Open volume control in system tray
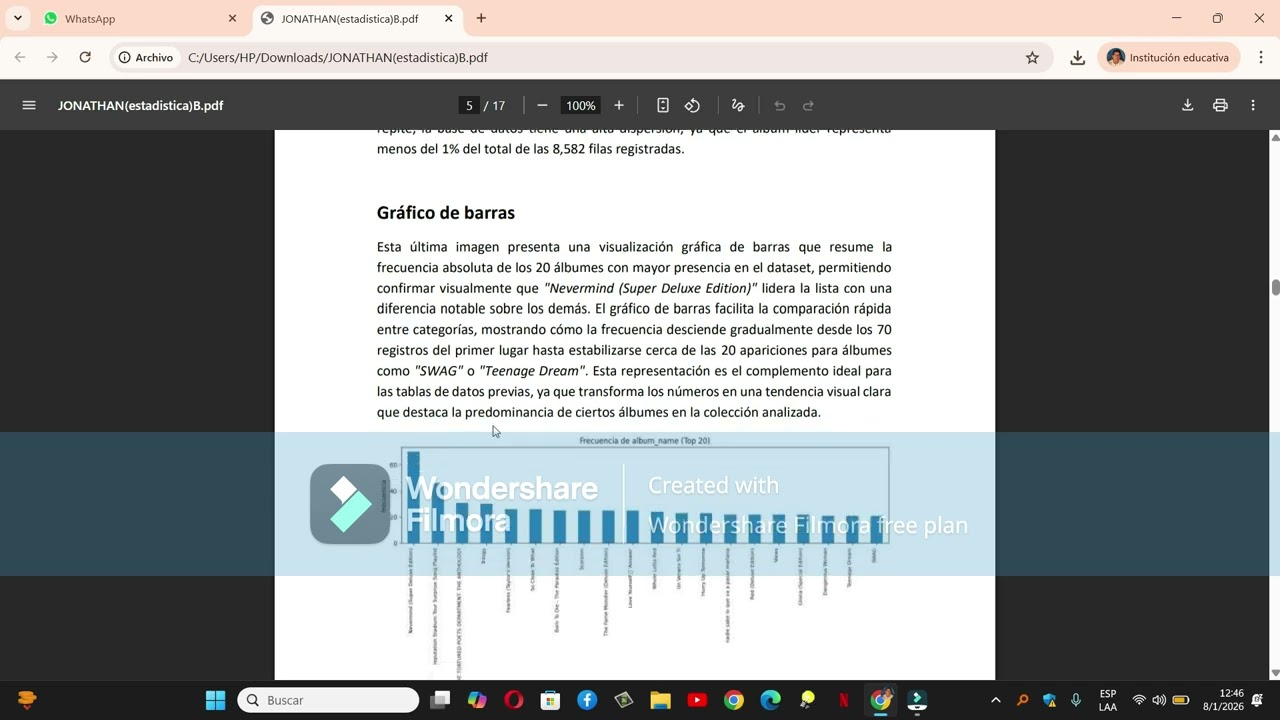Screen dimensions: 1280x720 pyautogui.click(x=1159, y=700)
